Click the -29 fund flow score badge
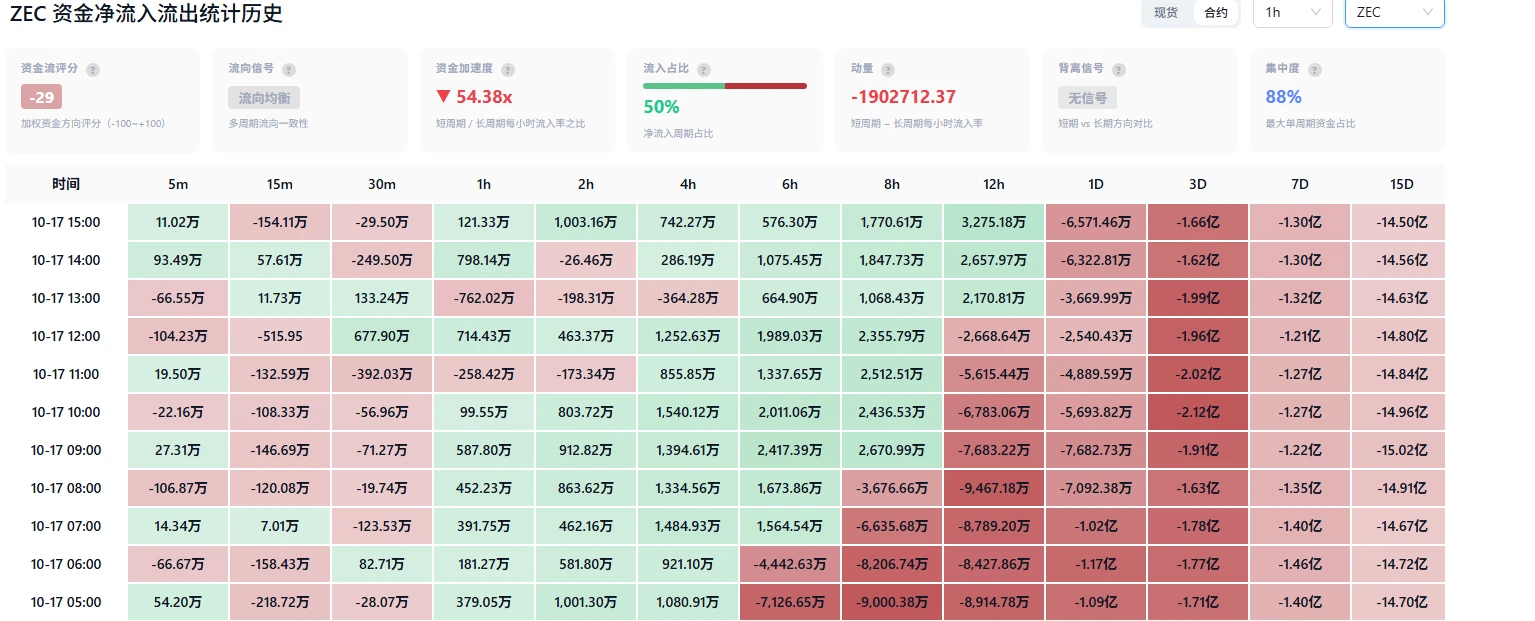The image size is (1535, 621). [42, 97]
